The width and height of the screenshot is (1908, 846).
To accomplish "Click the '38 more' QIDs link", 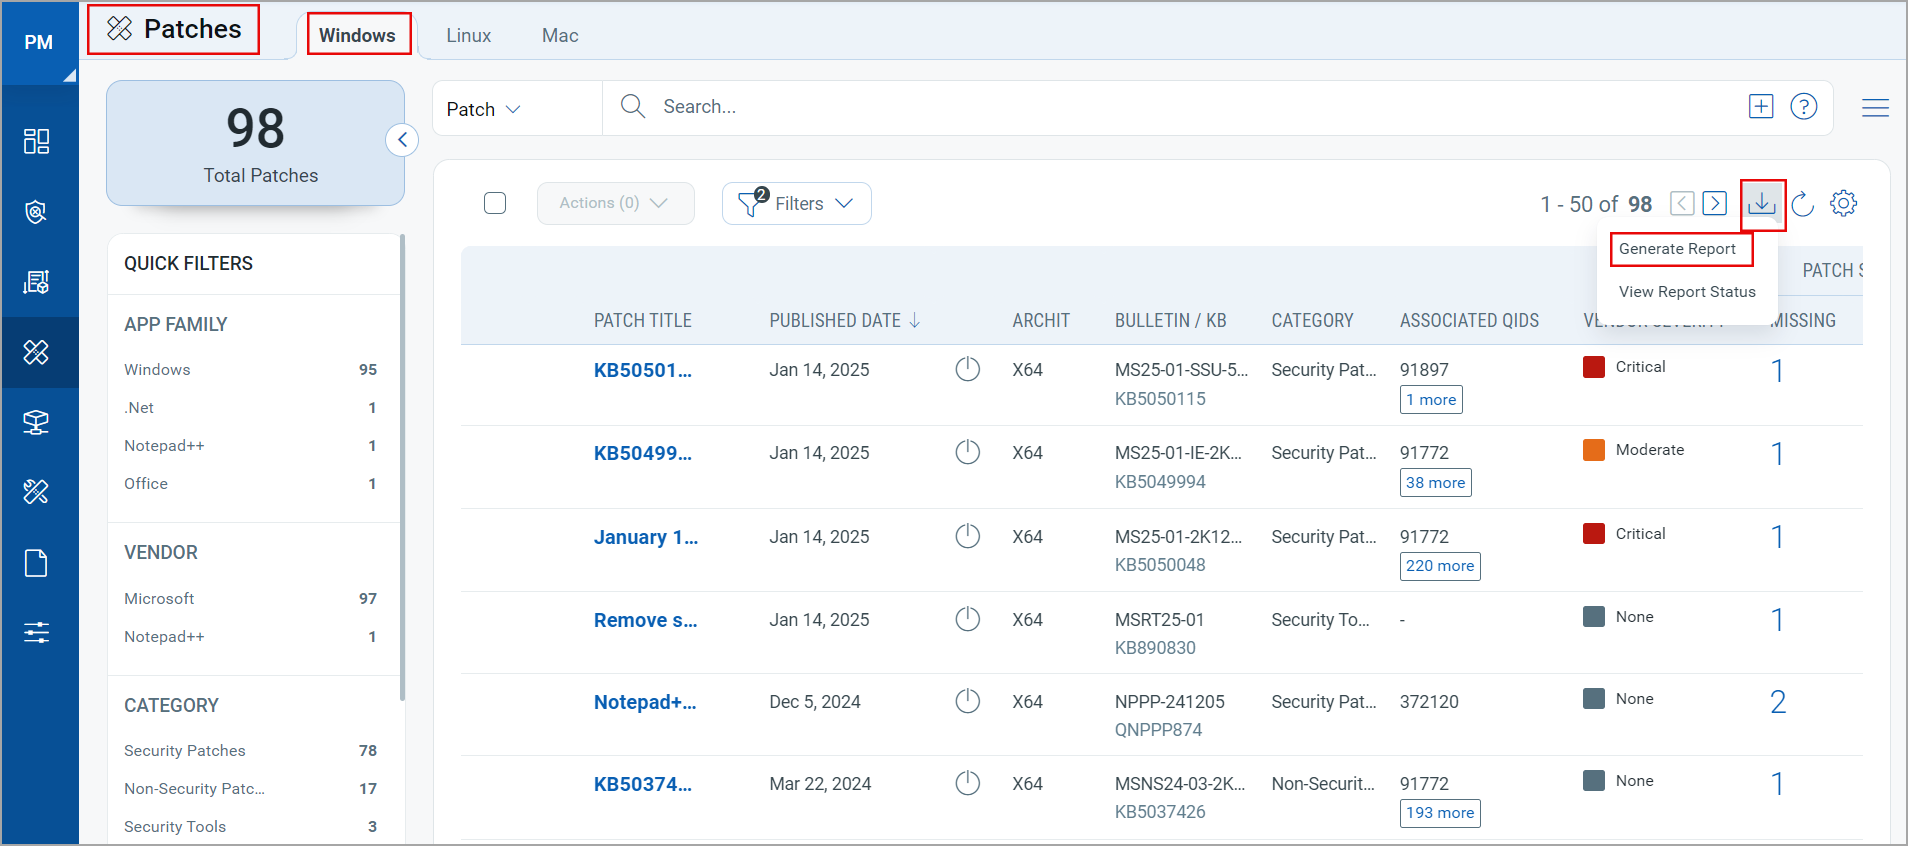I will click(x=1434, y=483).
